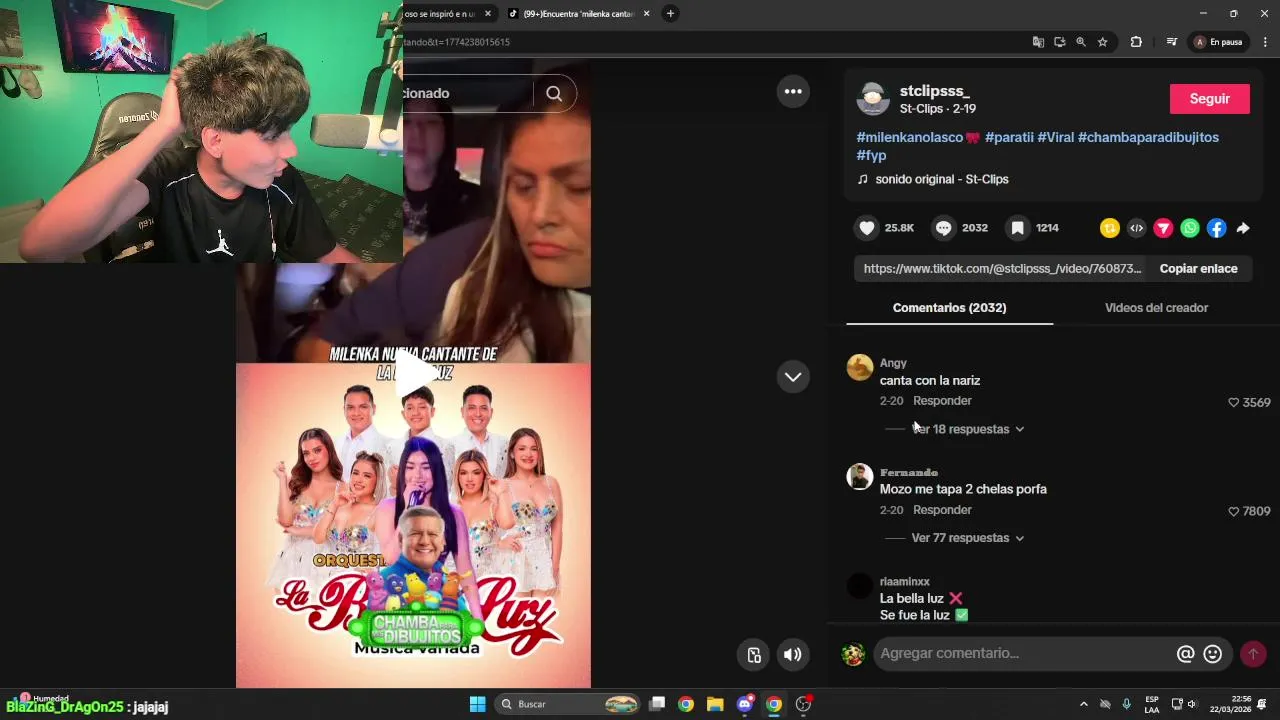
Task: Open the En pausa Chrome profile button
Action: 1218,42
